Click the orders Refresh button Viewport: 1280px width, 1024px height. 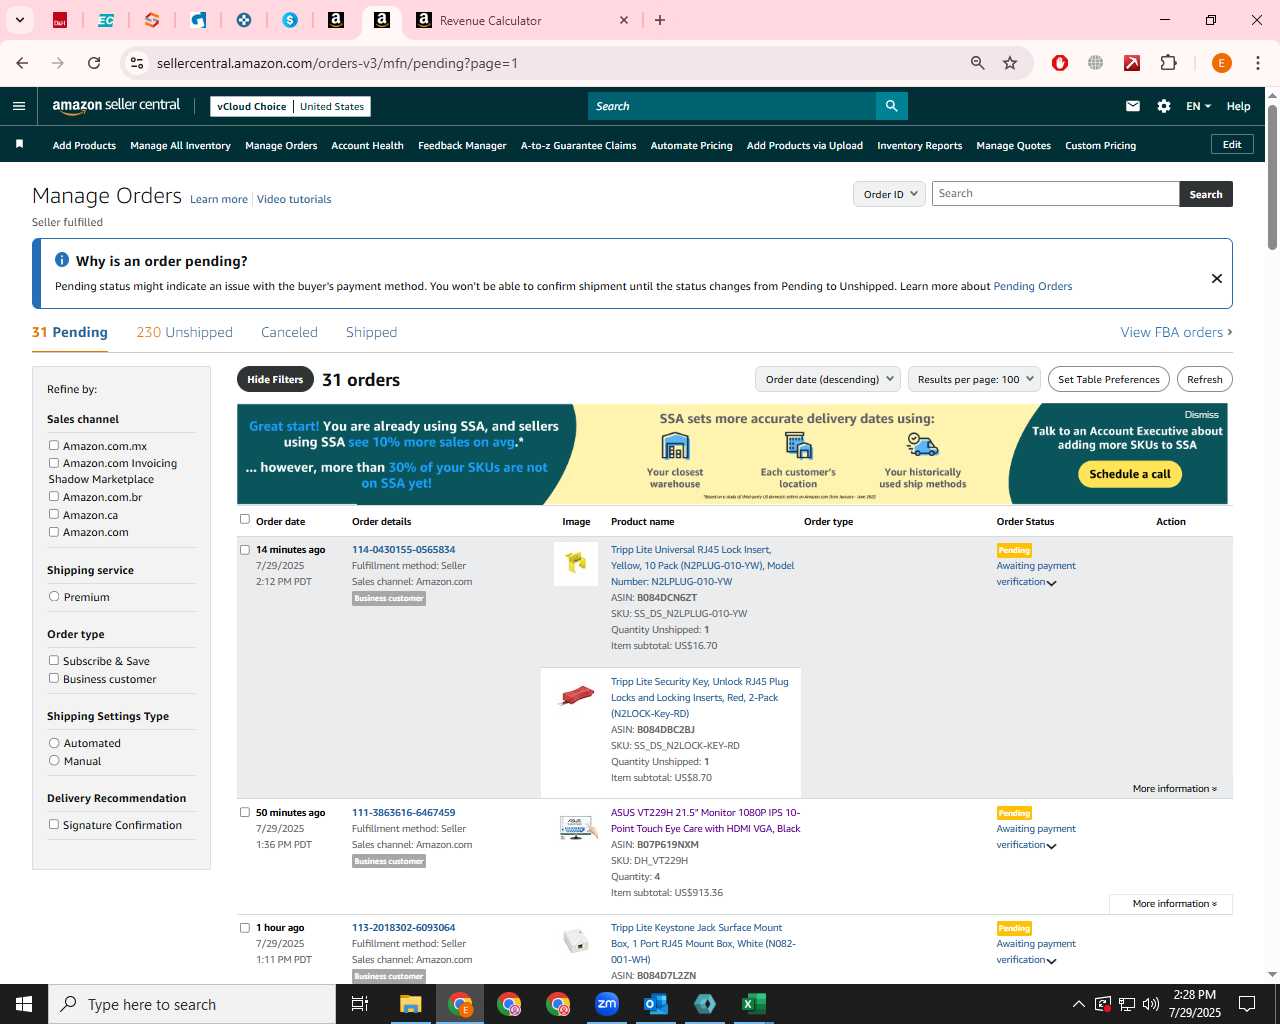click(x=1204, y=379)
